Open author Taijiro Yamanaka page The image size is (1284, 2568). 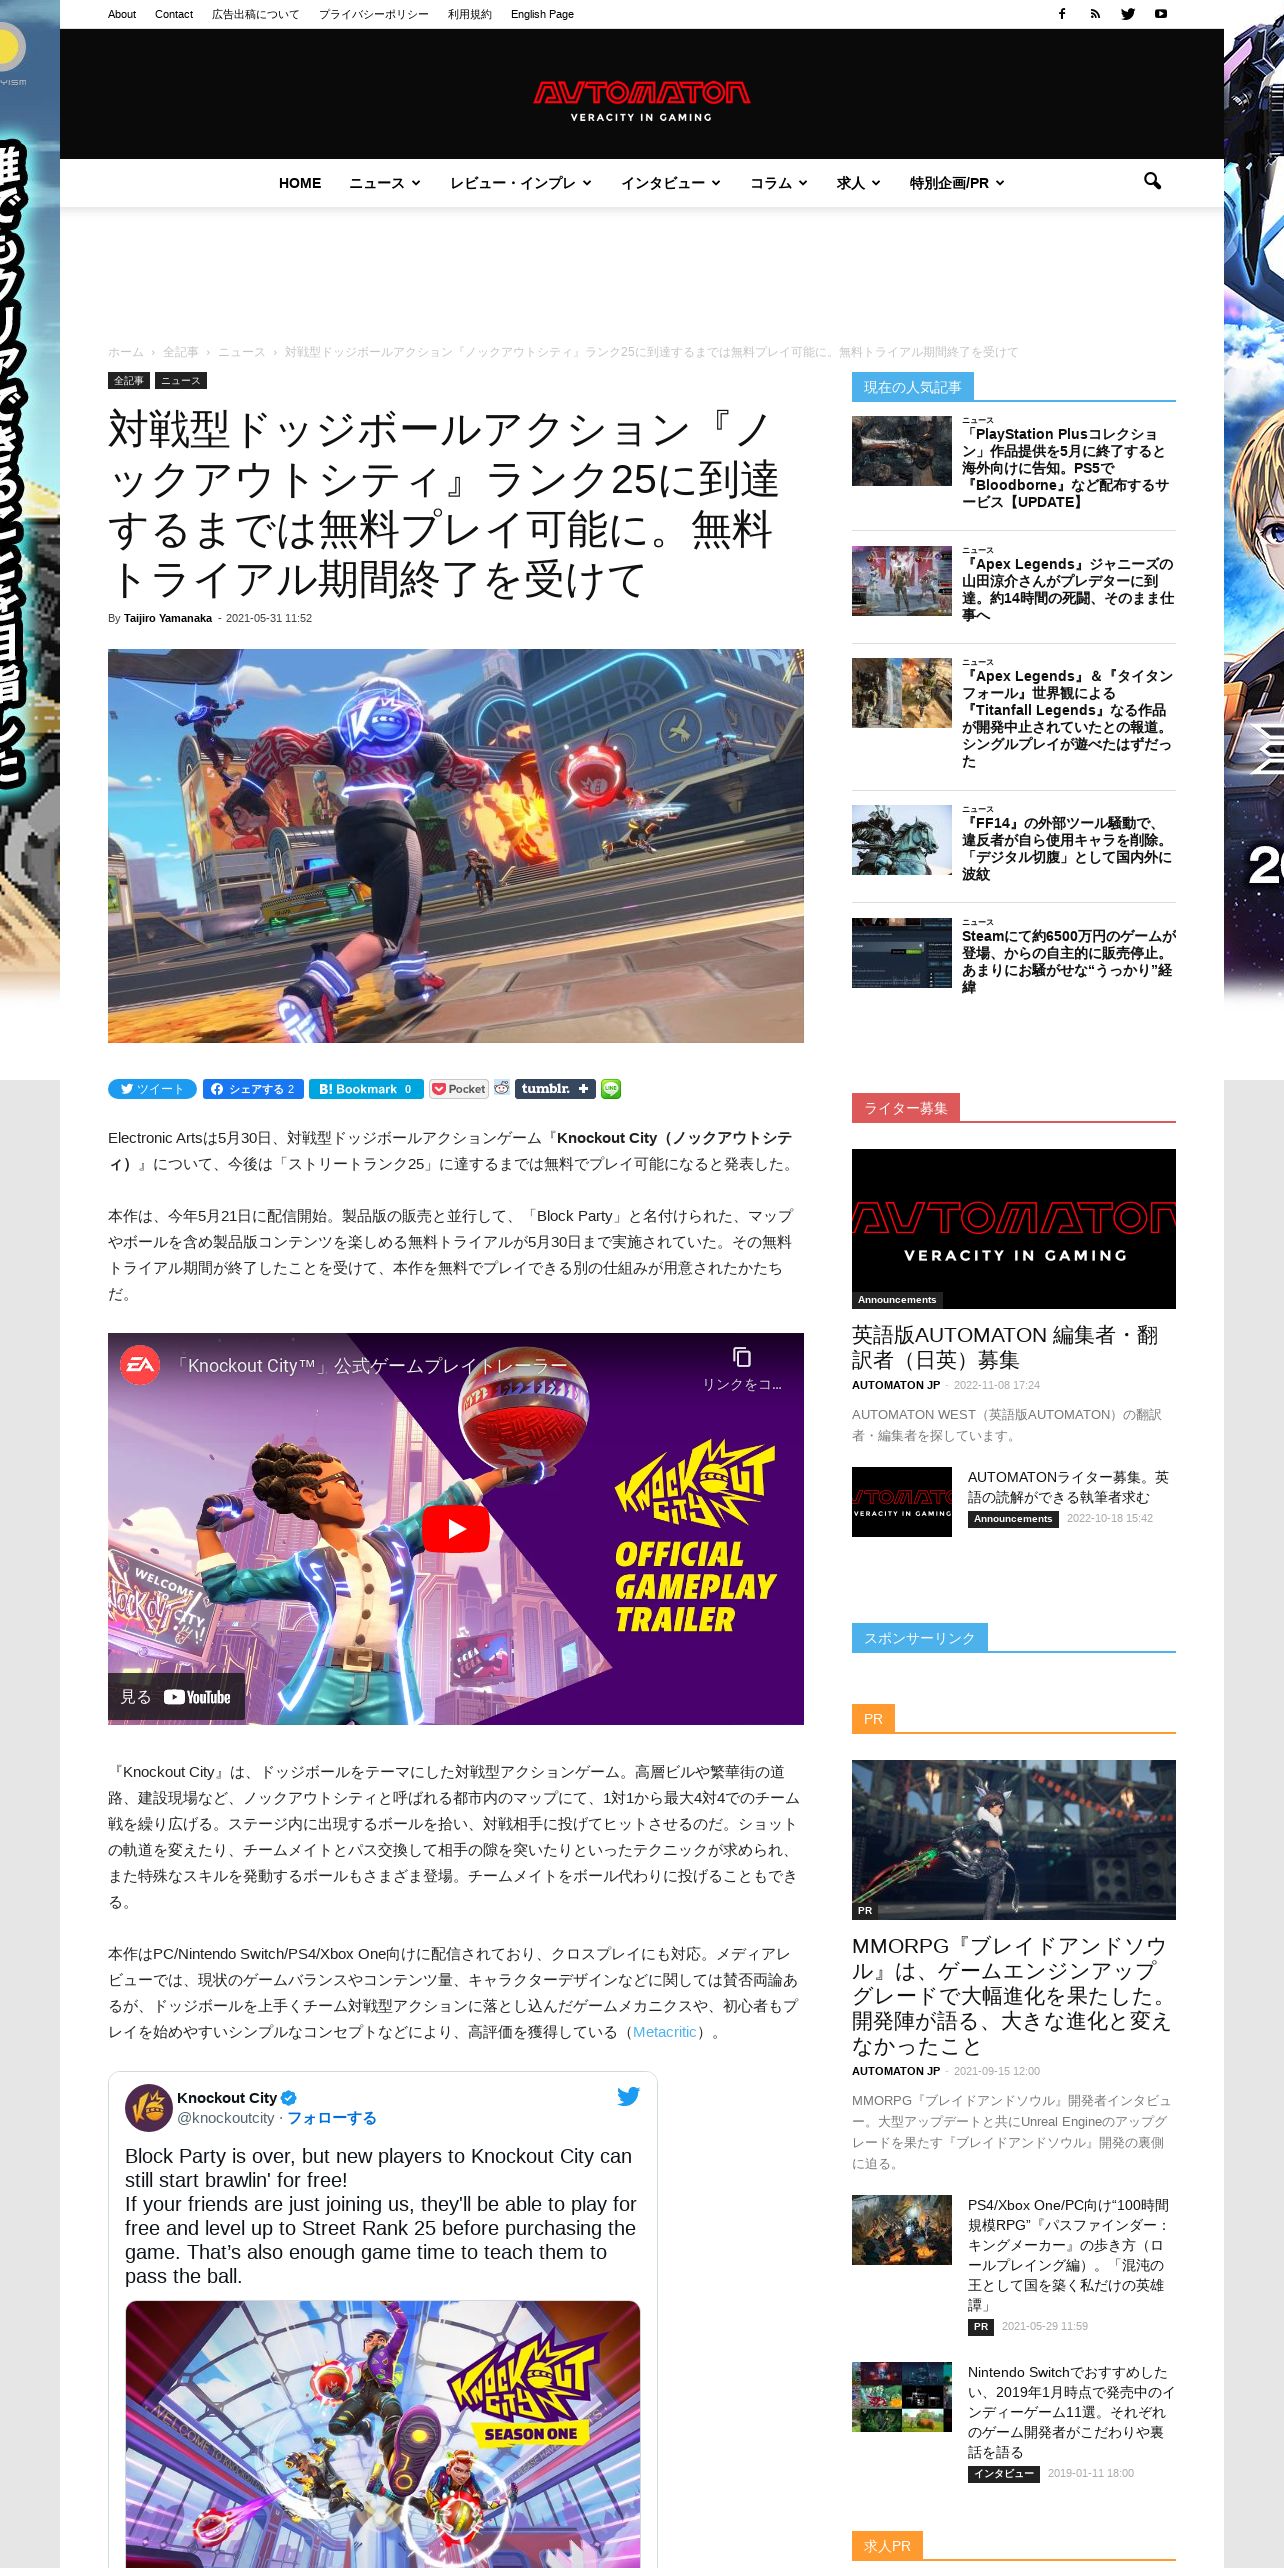168,618
